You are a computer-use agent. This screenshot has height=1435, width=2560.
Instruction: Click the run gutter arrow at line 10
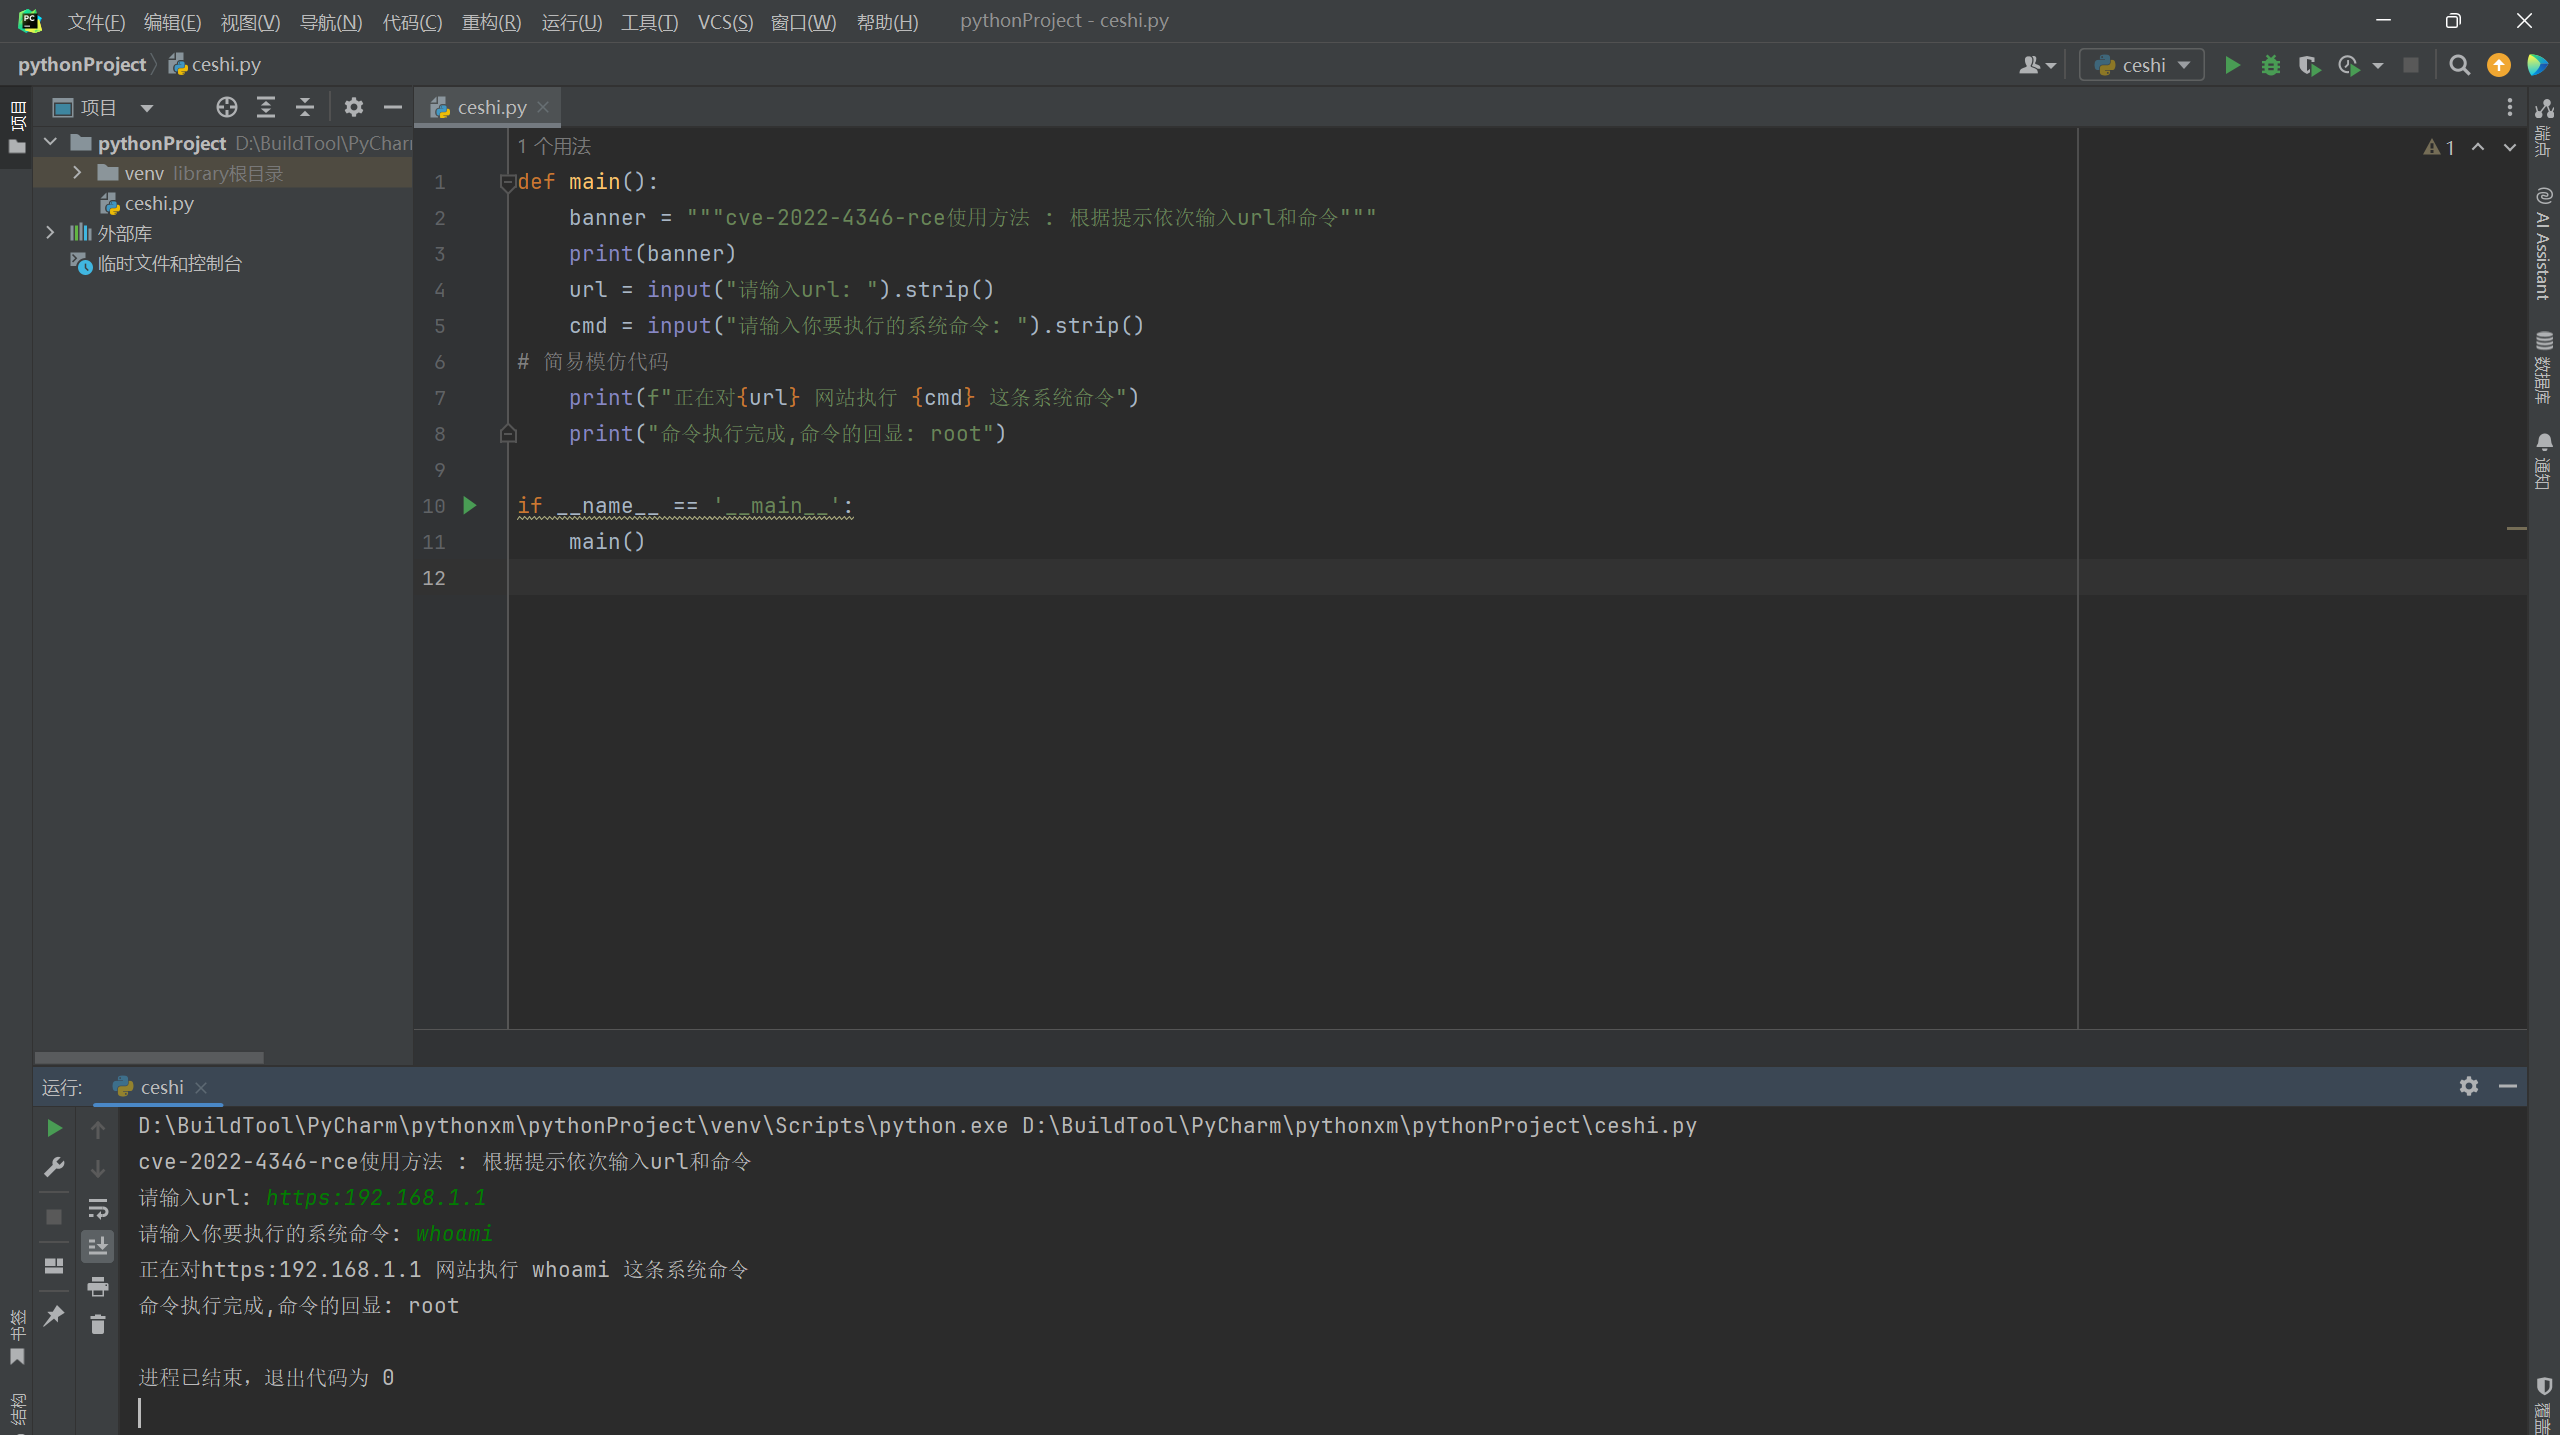(470, 506)
